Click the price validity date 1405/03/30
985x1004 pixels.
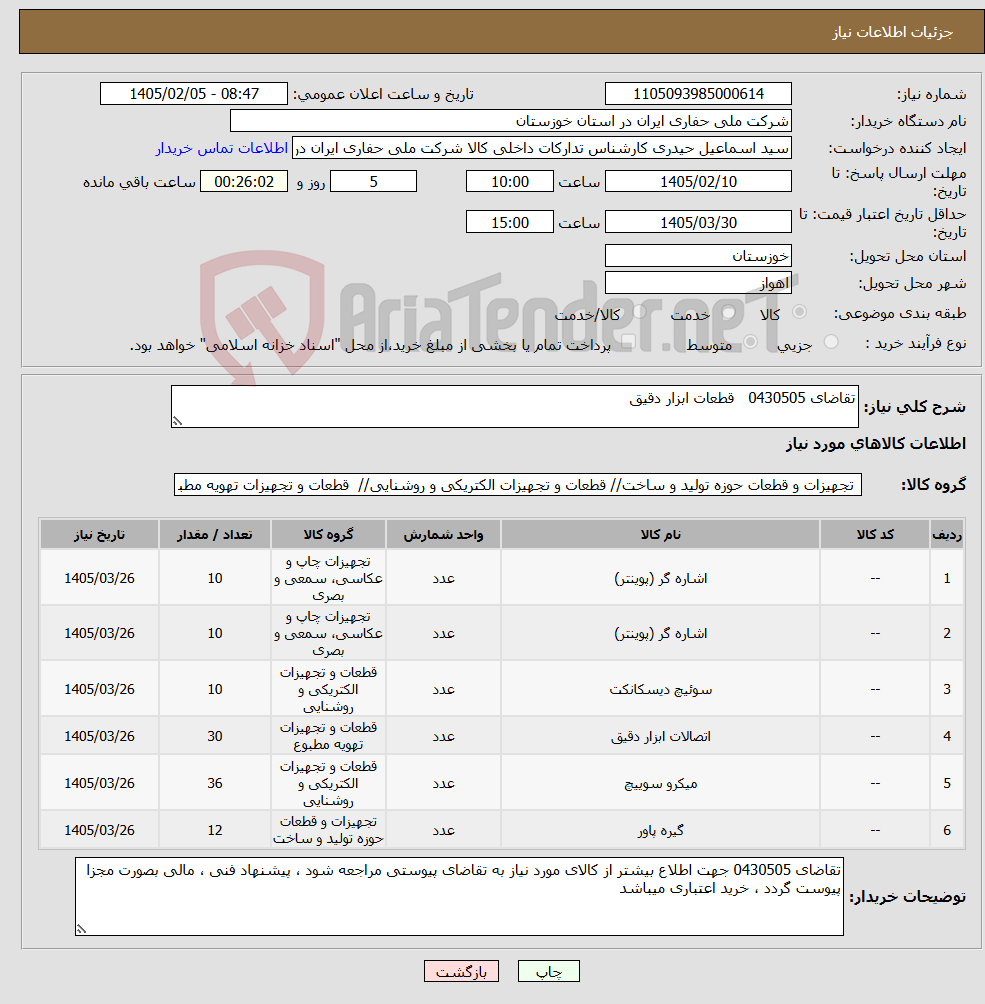(698, 222)
